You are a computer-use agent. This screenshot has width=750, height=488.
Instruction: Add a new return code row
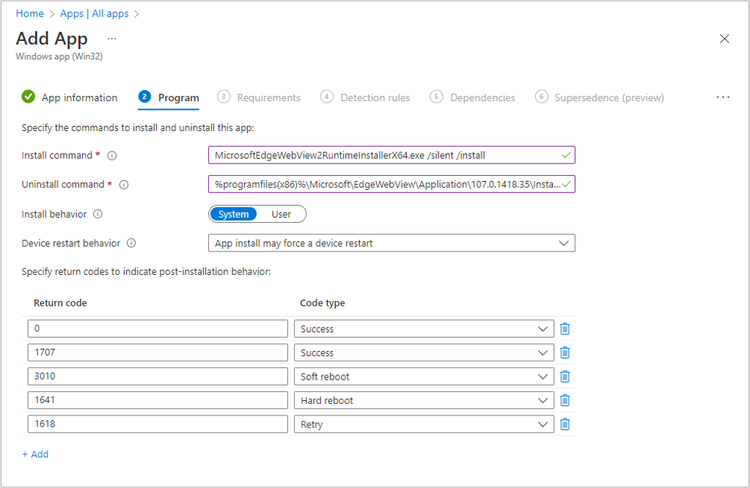(x=35, y=454)
